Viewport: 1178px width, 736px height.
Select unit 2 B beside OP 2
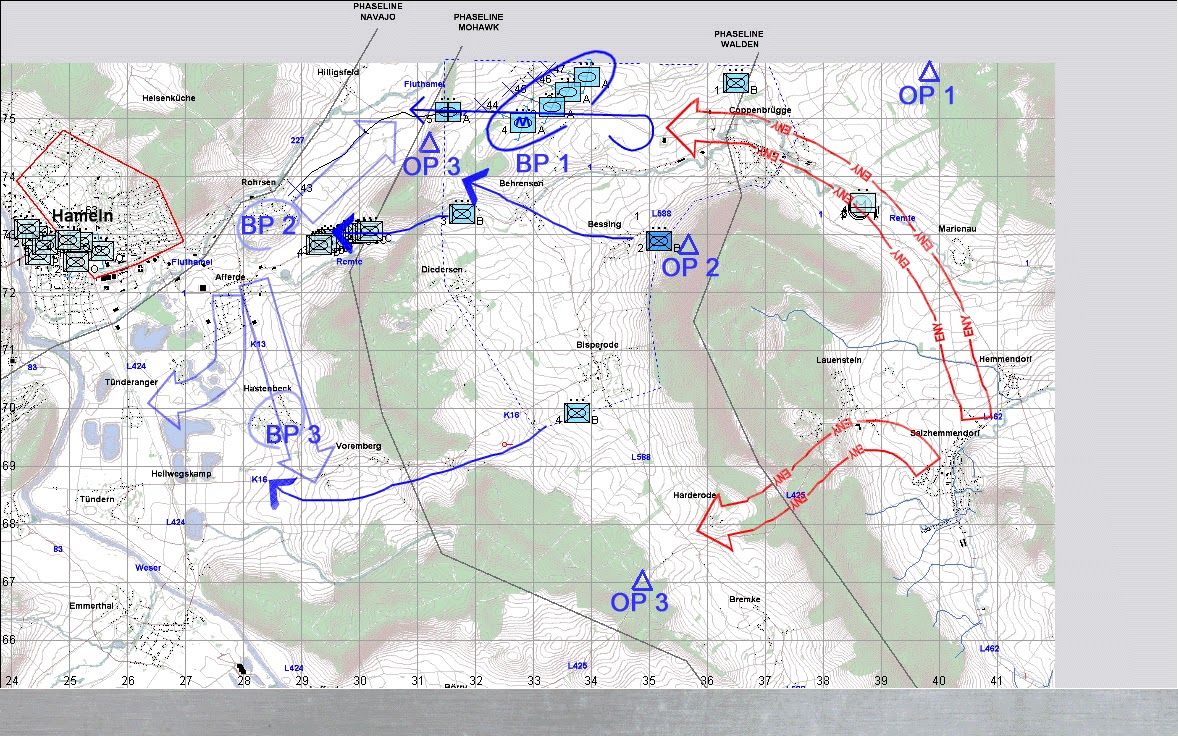(x=659, y=240)
